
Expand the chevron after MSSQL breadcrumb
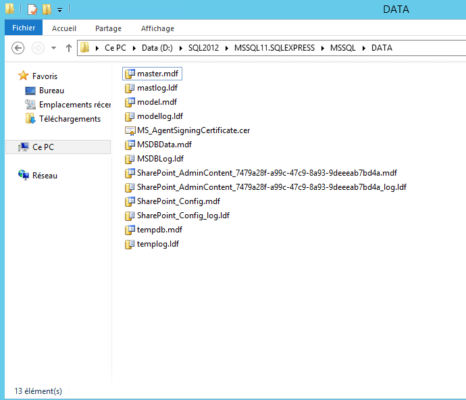pyautogui.click(x=364, y=48)
